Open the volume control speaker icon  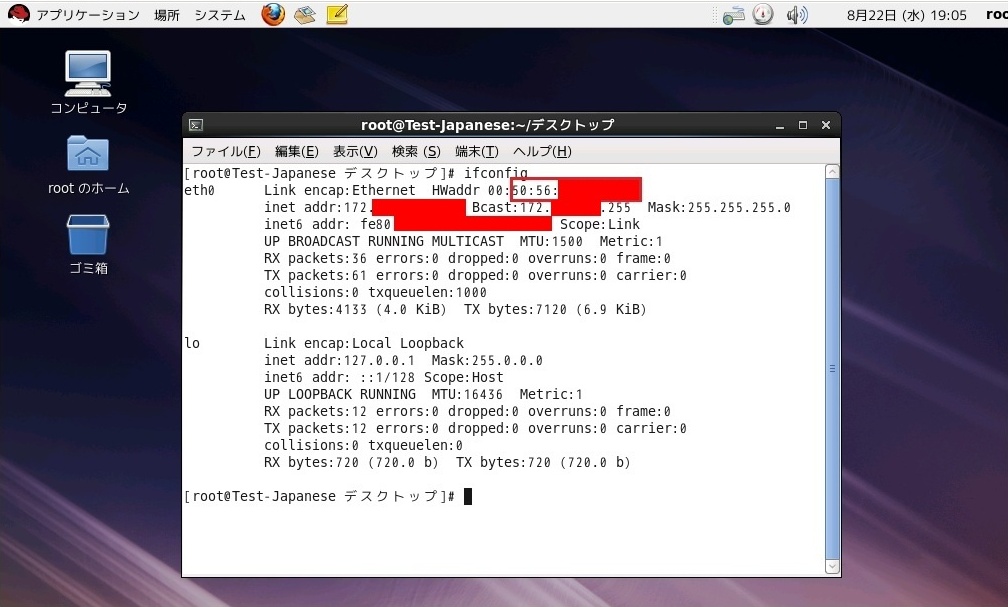tap(796, 15)
